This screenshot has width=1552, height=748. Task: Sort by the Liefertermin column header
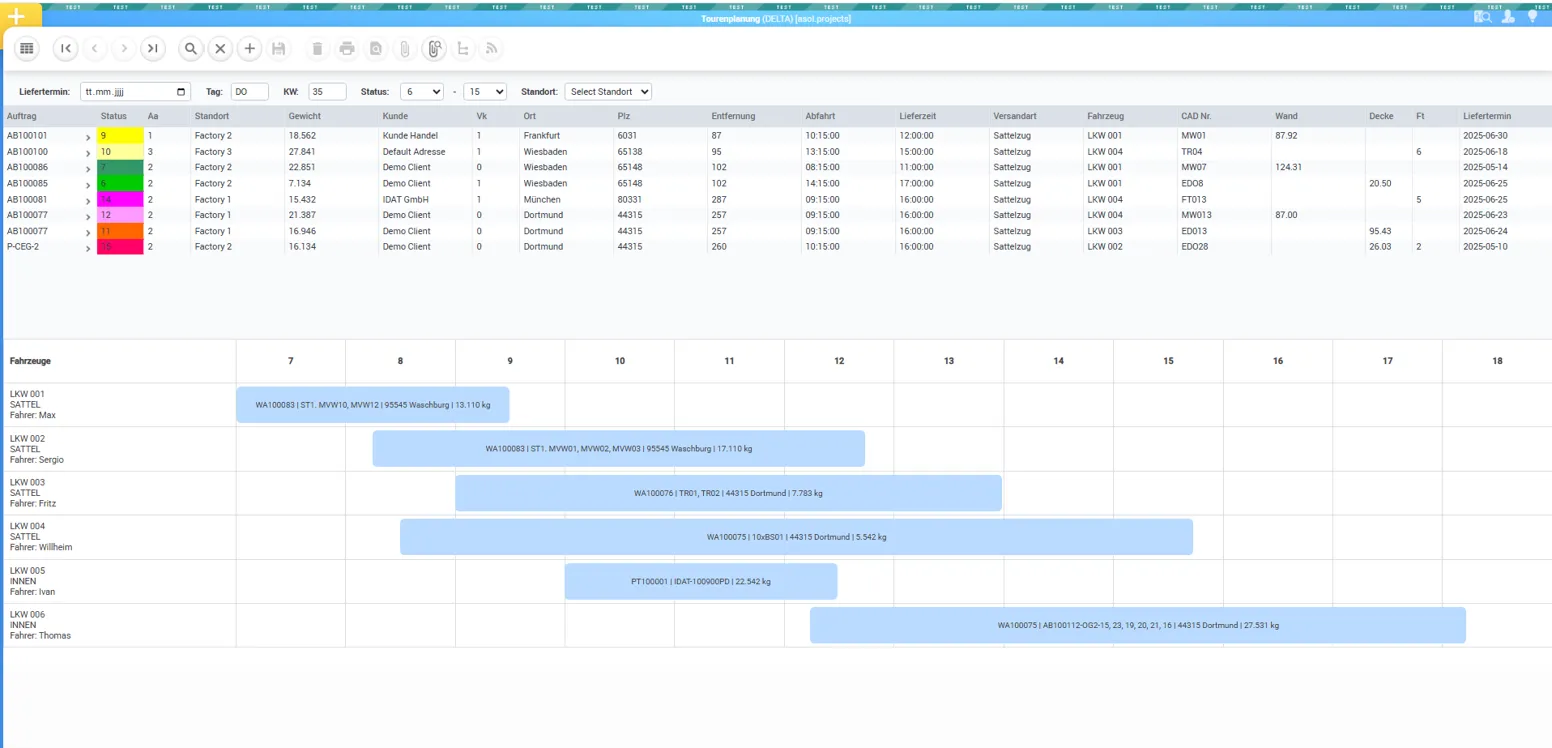pyautogui.click(x=1486, y=116)
